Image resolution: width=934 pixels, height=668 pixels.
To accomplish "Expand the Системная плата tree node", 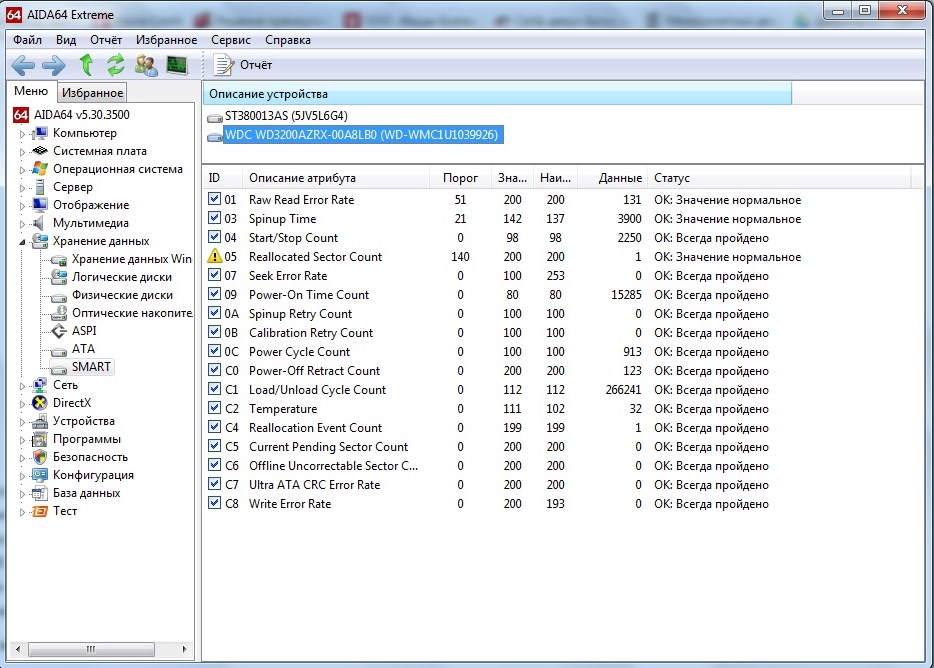I will 22,152.
